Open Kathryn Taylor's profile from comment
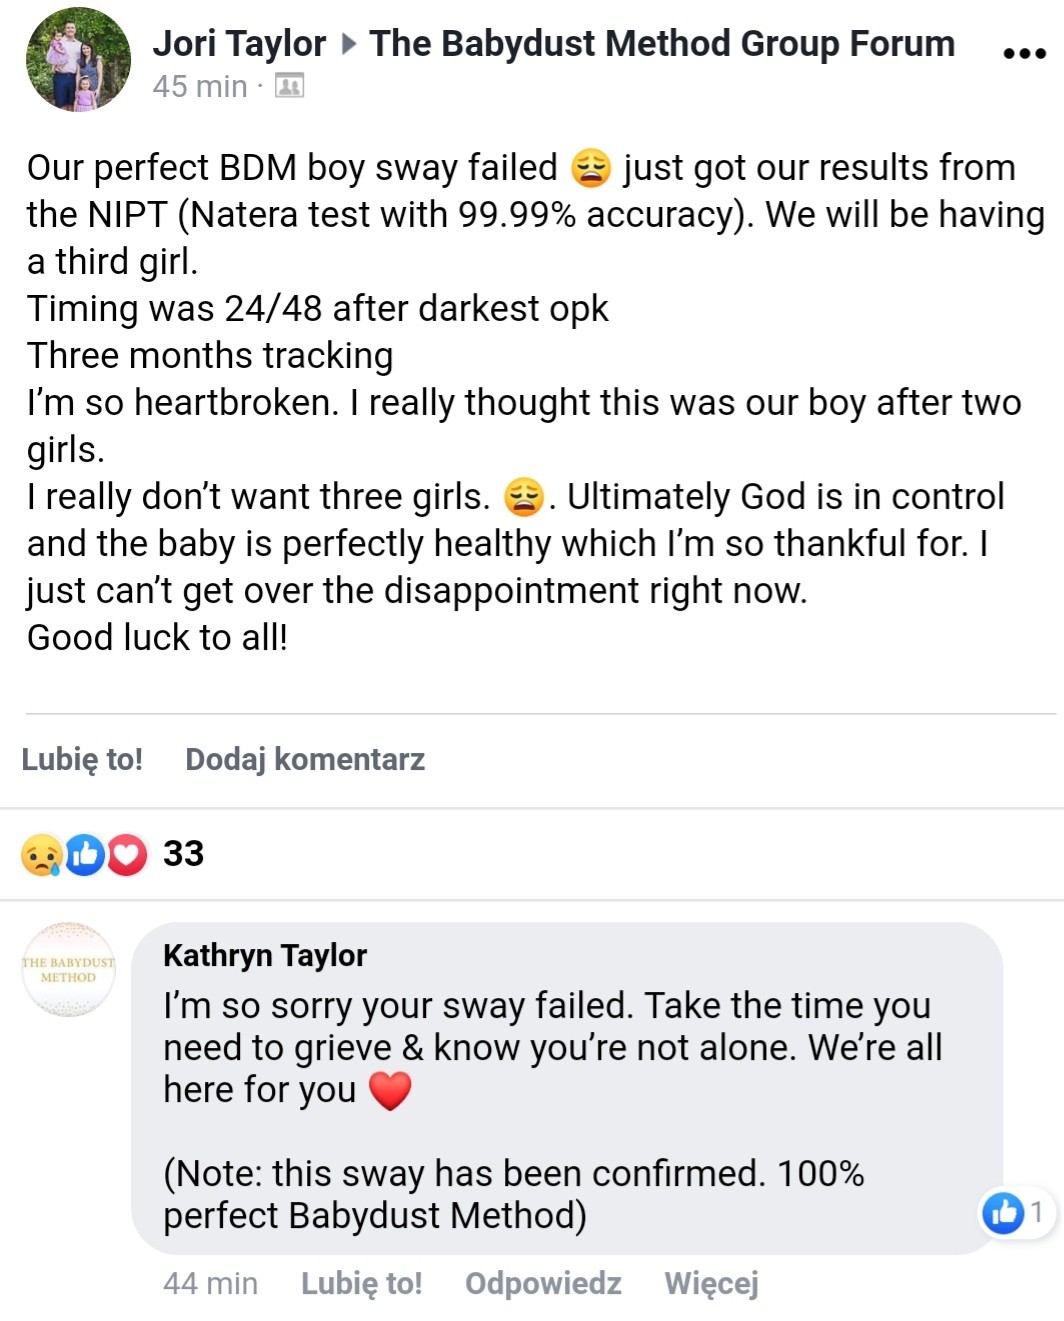This screenshot has height=1321, width=1064. pyautogui.click(x=265, y=955)
